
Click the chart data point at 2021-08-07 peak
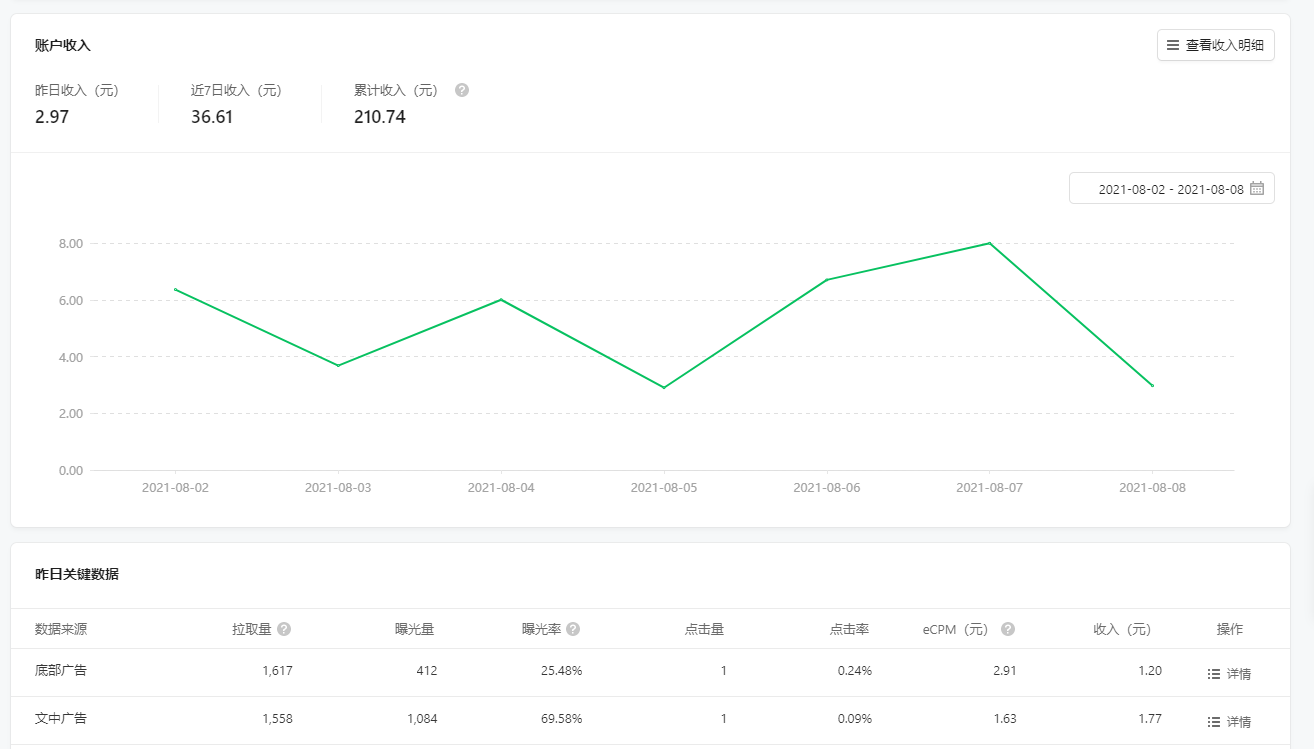(990, 243)
